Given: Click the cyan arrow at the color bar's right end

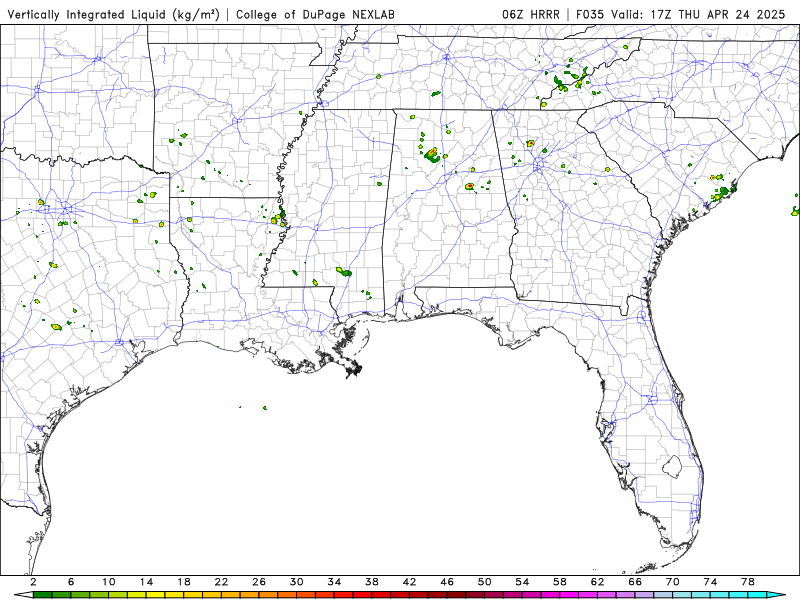Looking at the screenshot, I should tap(777, 595).
